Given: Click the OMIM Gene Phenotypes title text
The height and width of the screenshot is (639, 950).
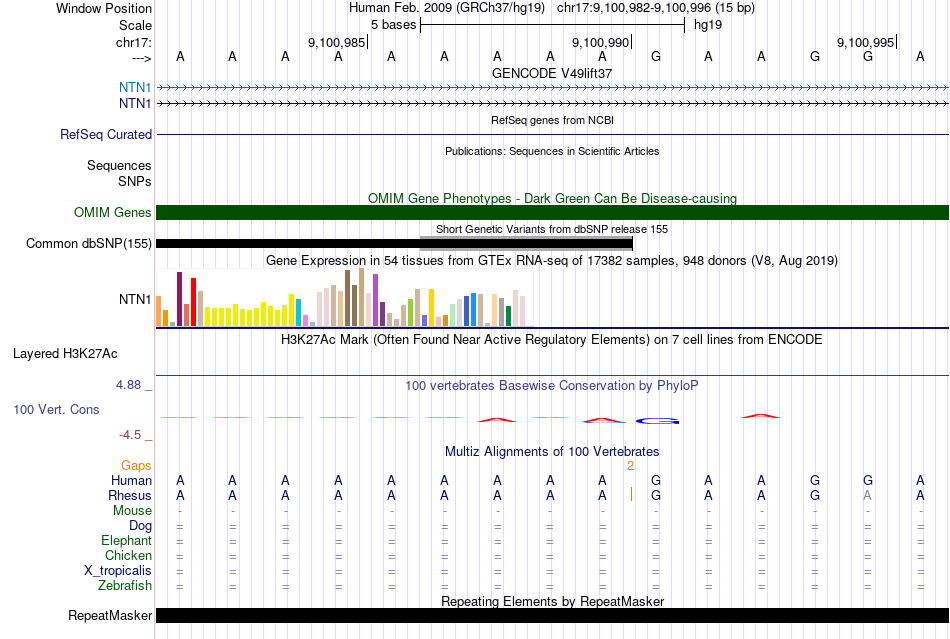Looking at the screenshot, I should [552, 198].
